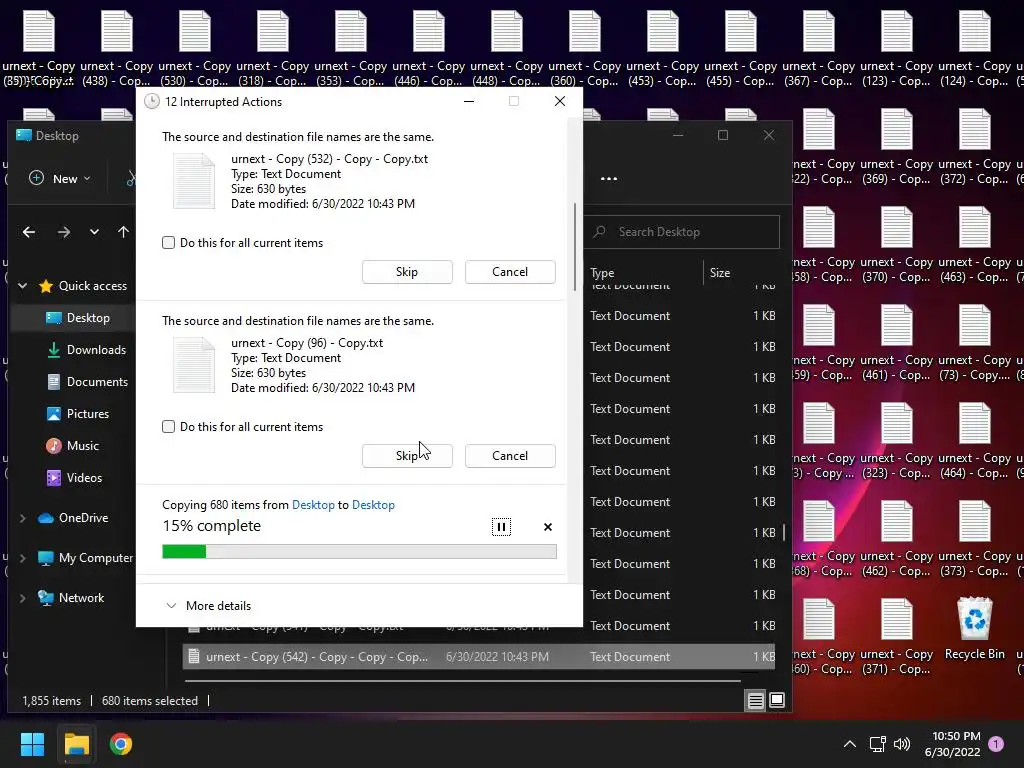Skip the urnext - Copy (532) file
The height and width of the screenshot is (768, 1024).
[x=407, y=272]
